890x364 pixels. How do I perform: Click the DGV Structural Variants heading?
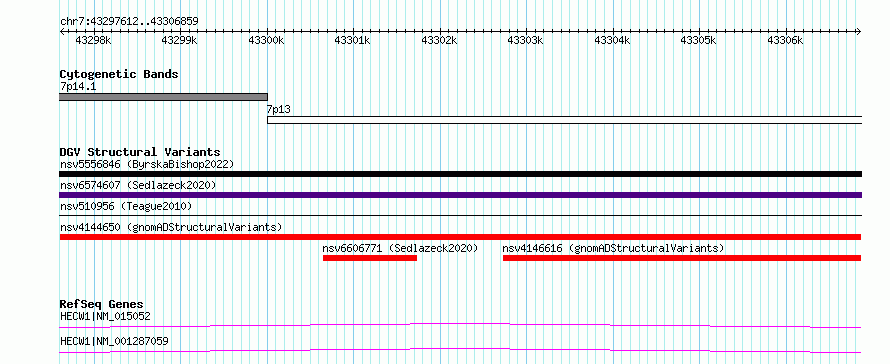click(140, 152)
